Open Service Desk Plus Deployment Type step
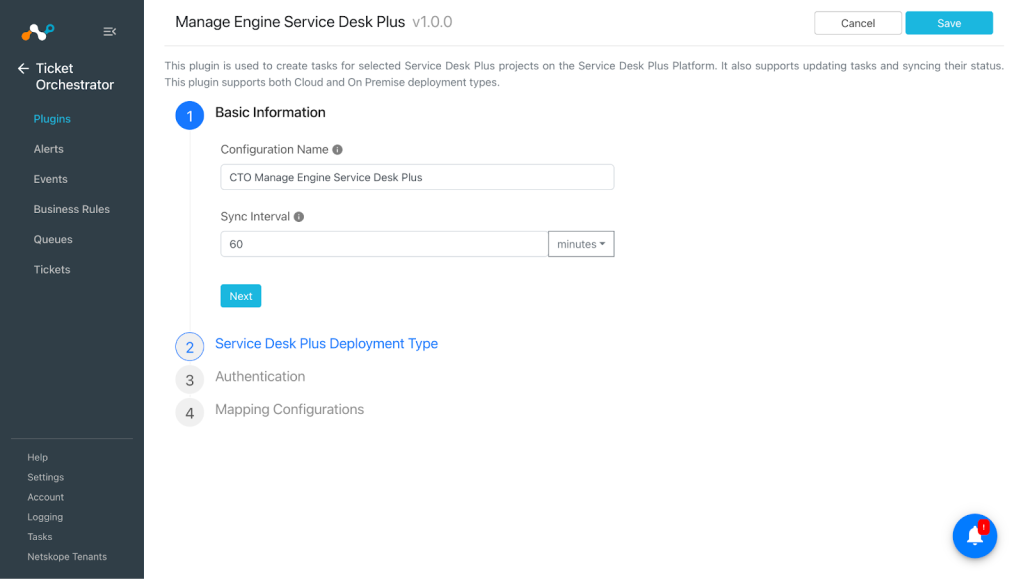1024x579 pixels. tap(327, 343)
